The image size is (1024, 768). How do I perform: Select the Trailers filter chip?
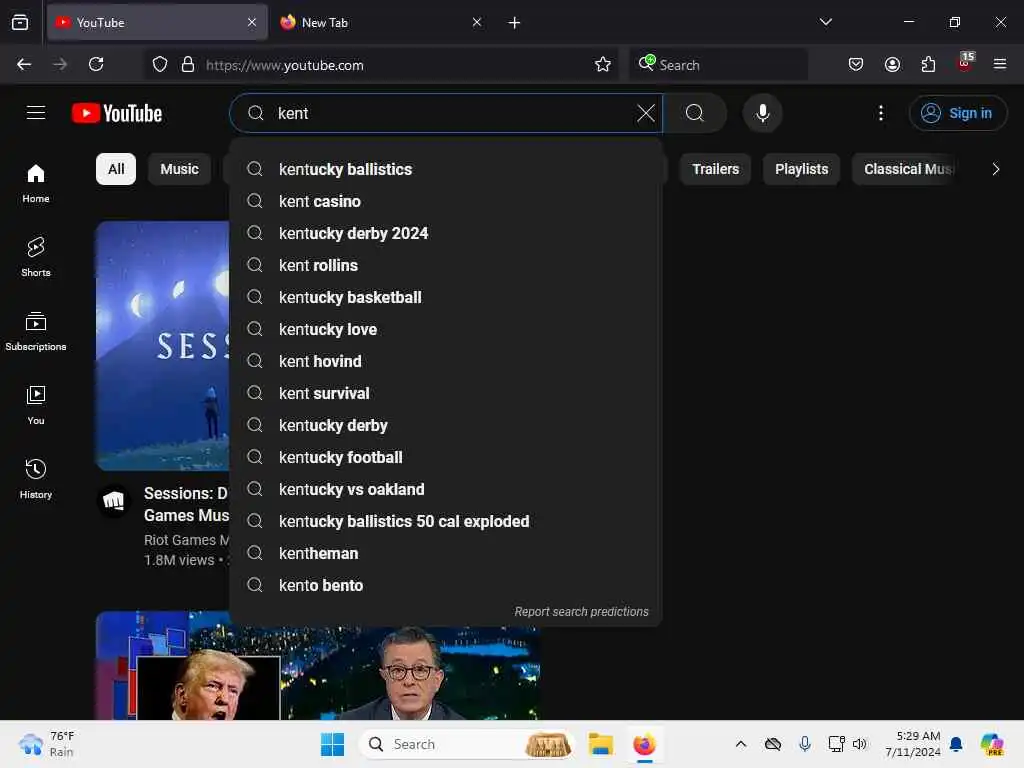point(715,169)
